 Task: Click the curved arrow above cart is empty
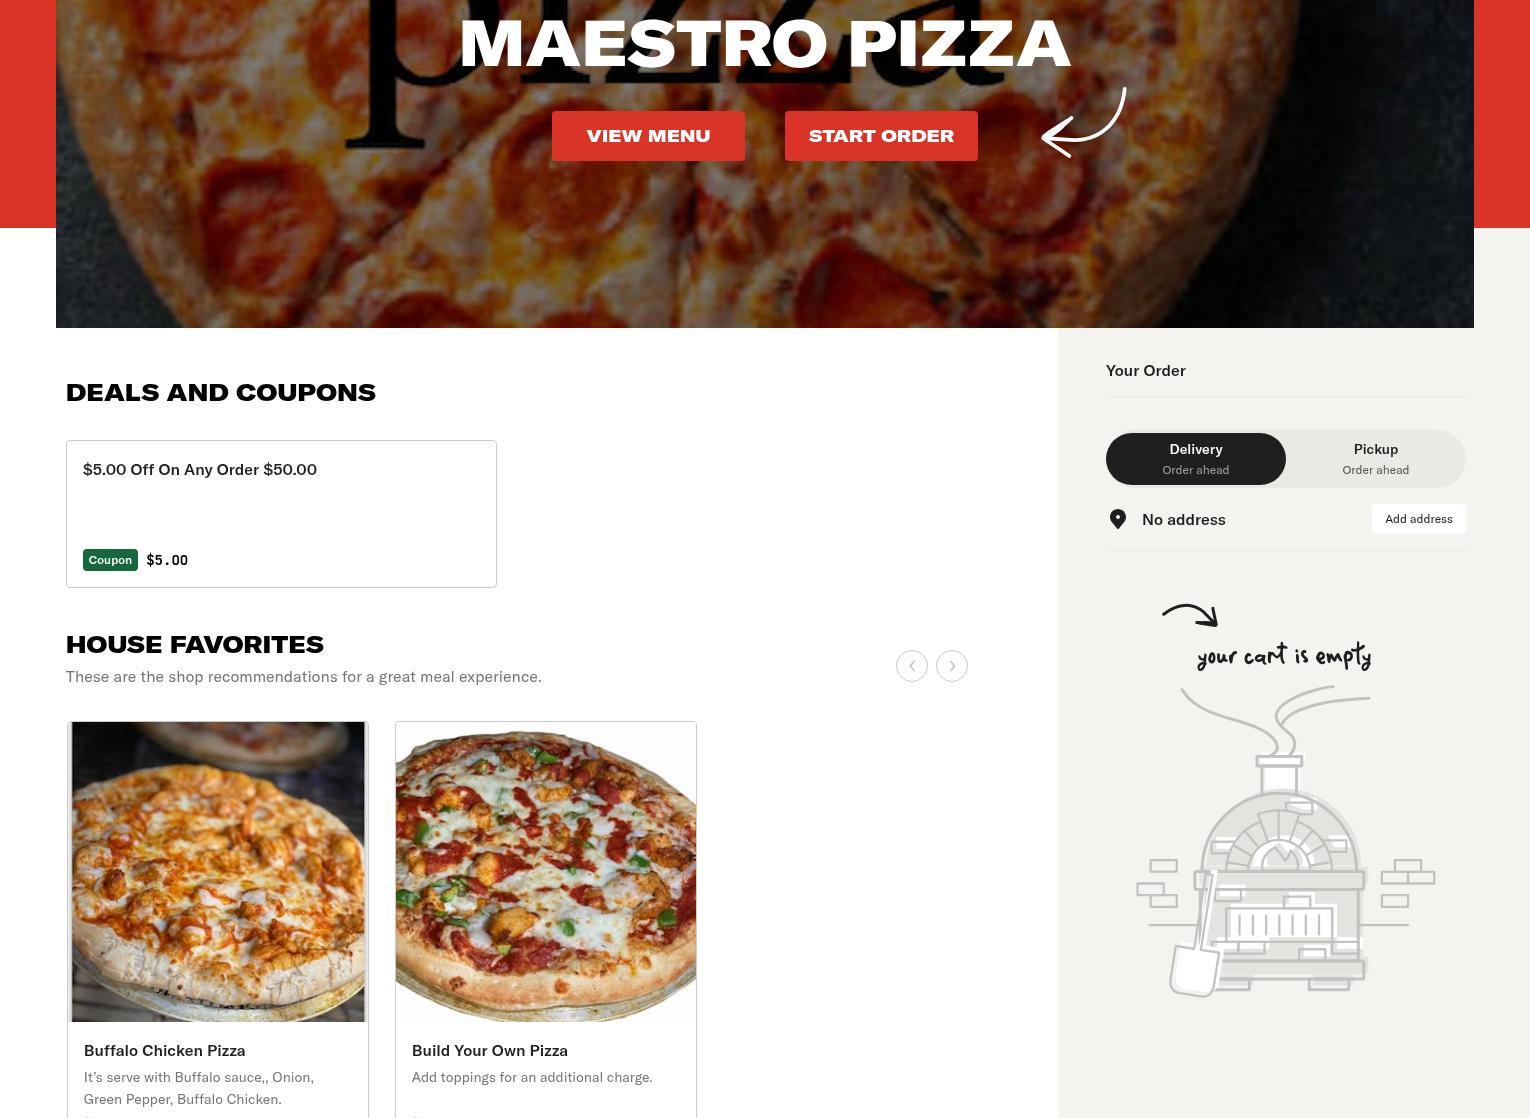[1190, 614]
